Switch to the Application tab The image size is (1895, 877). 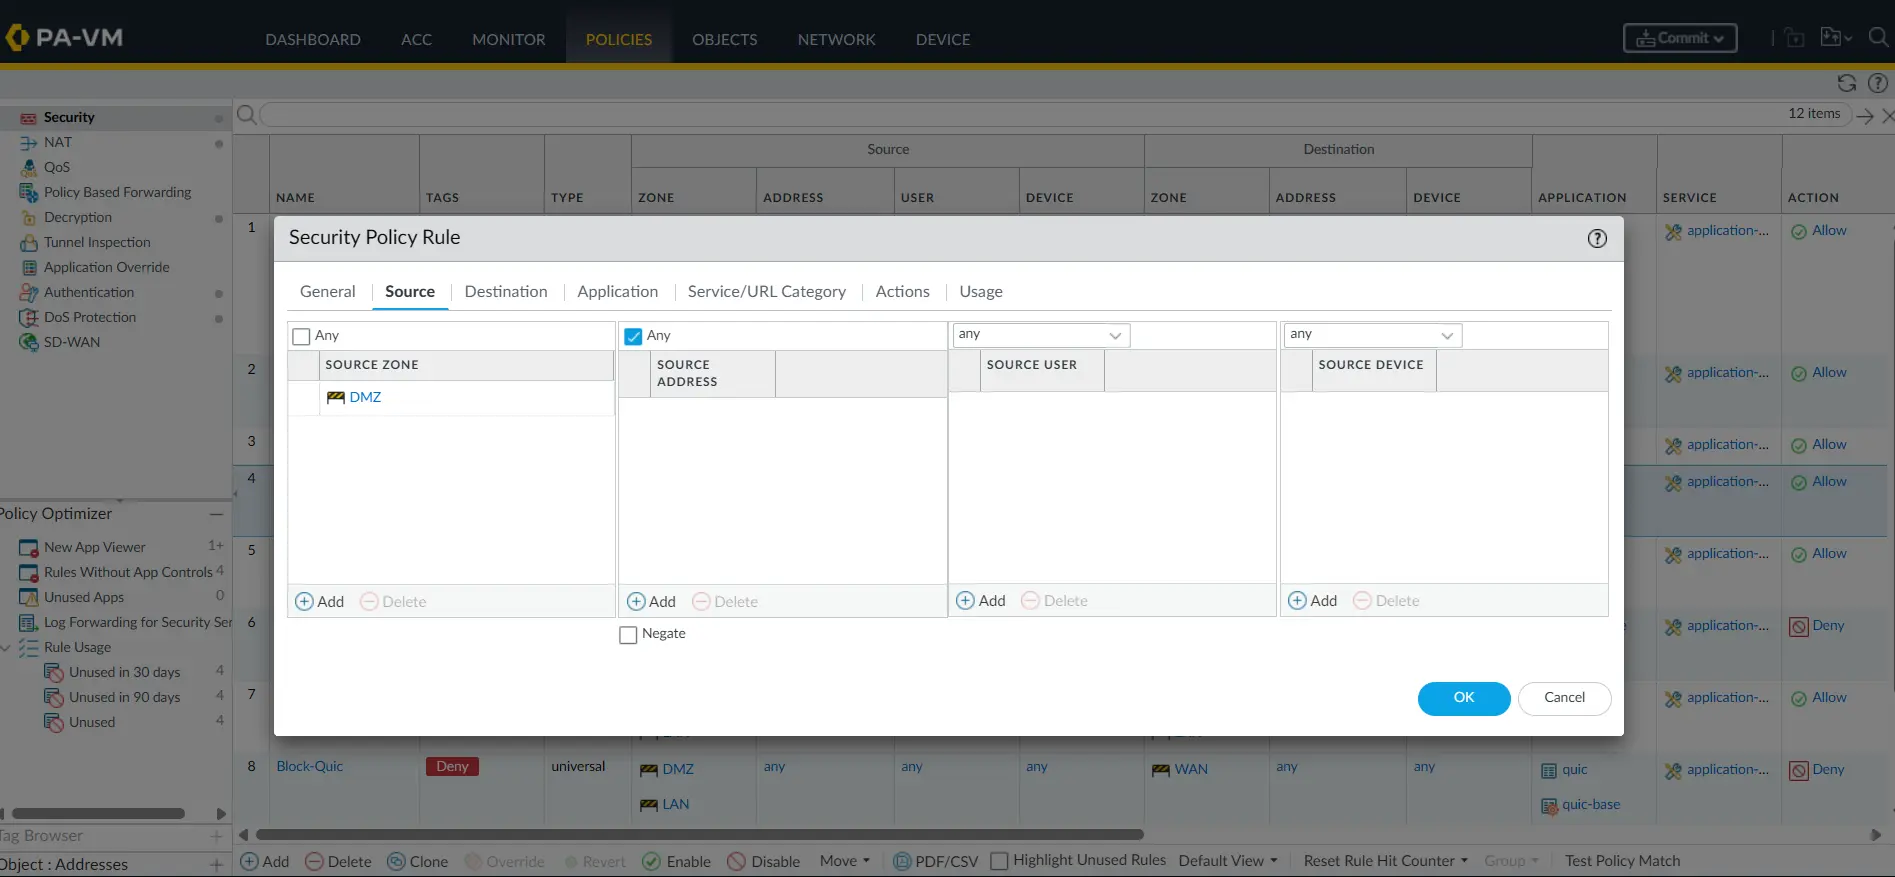click(617, 291)
